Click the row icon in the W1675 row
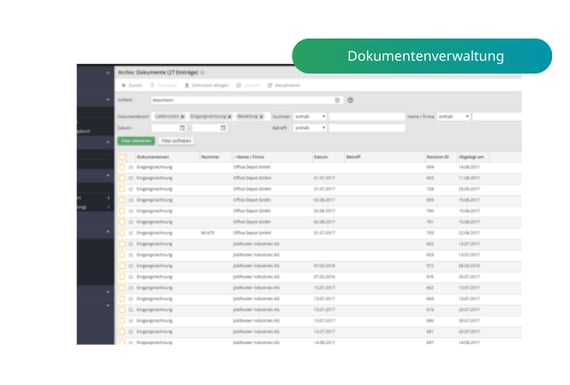The image size is (570, 385). 131,233
